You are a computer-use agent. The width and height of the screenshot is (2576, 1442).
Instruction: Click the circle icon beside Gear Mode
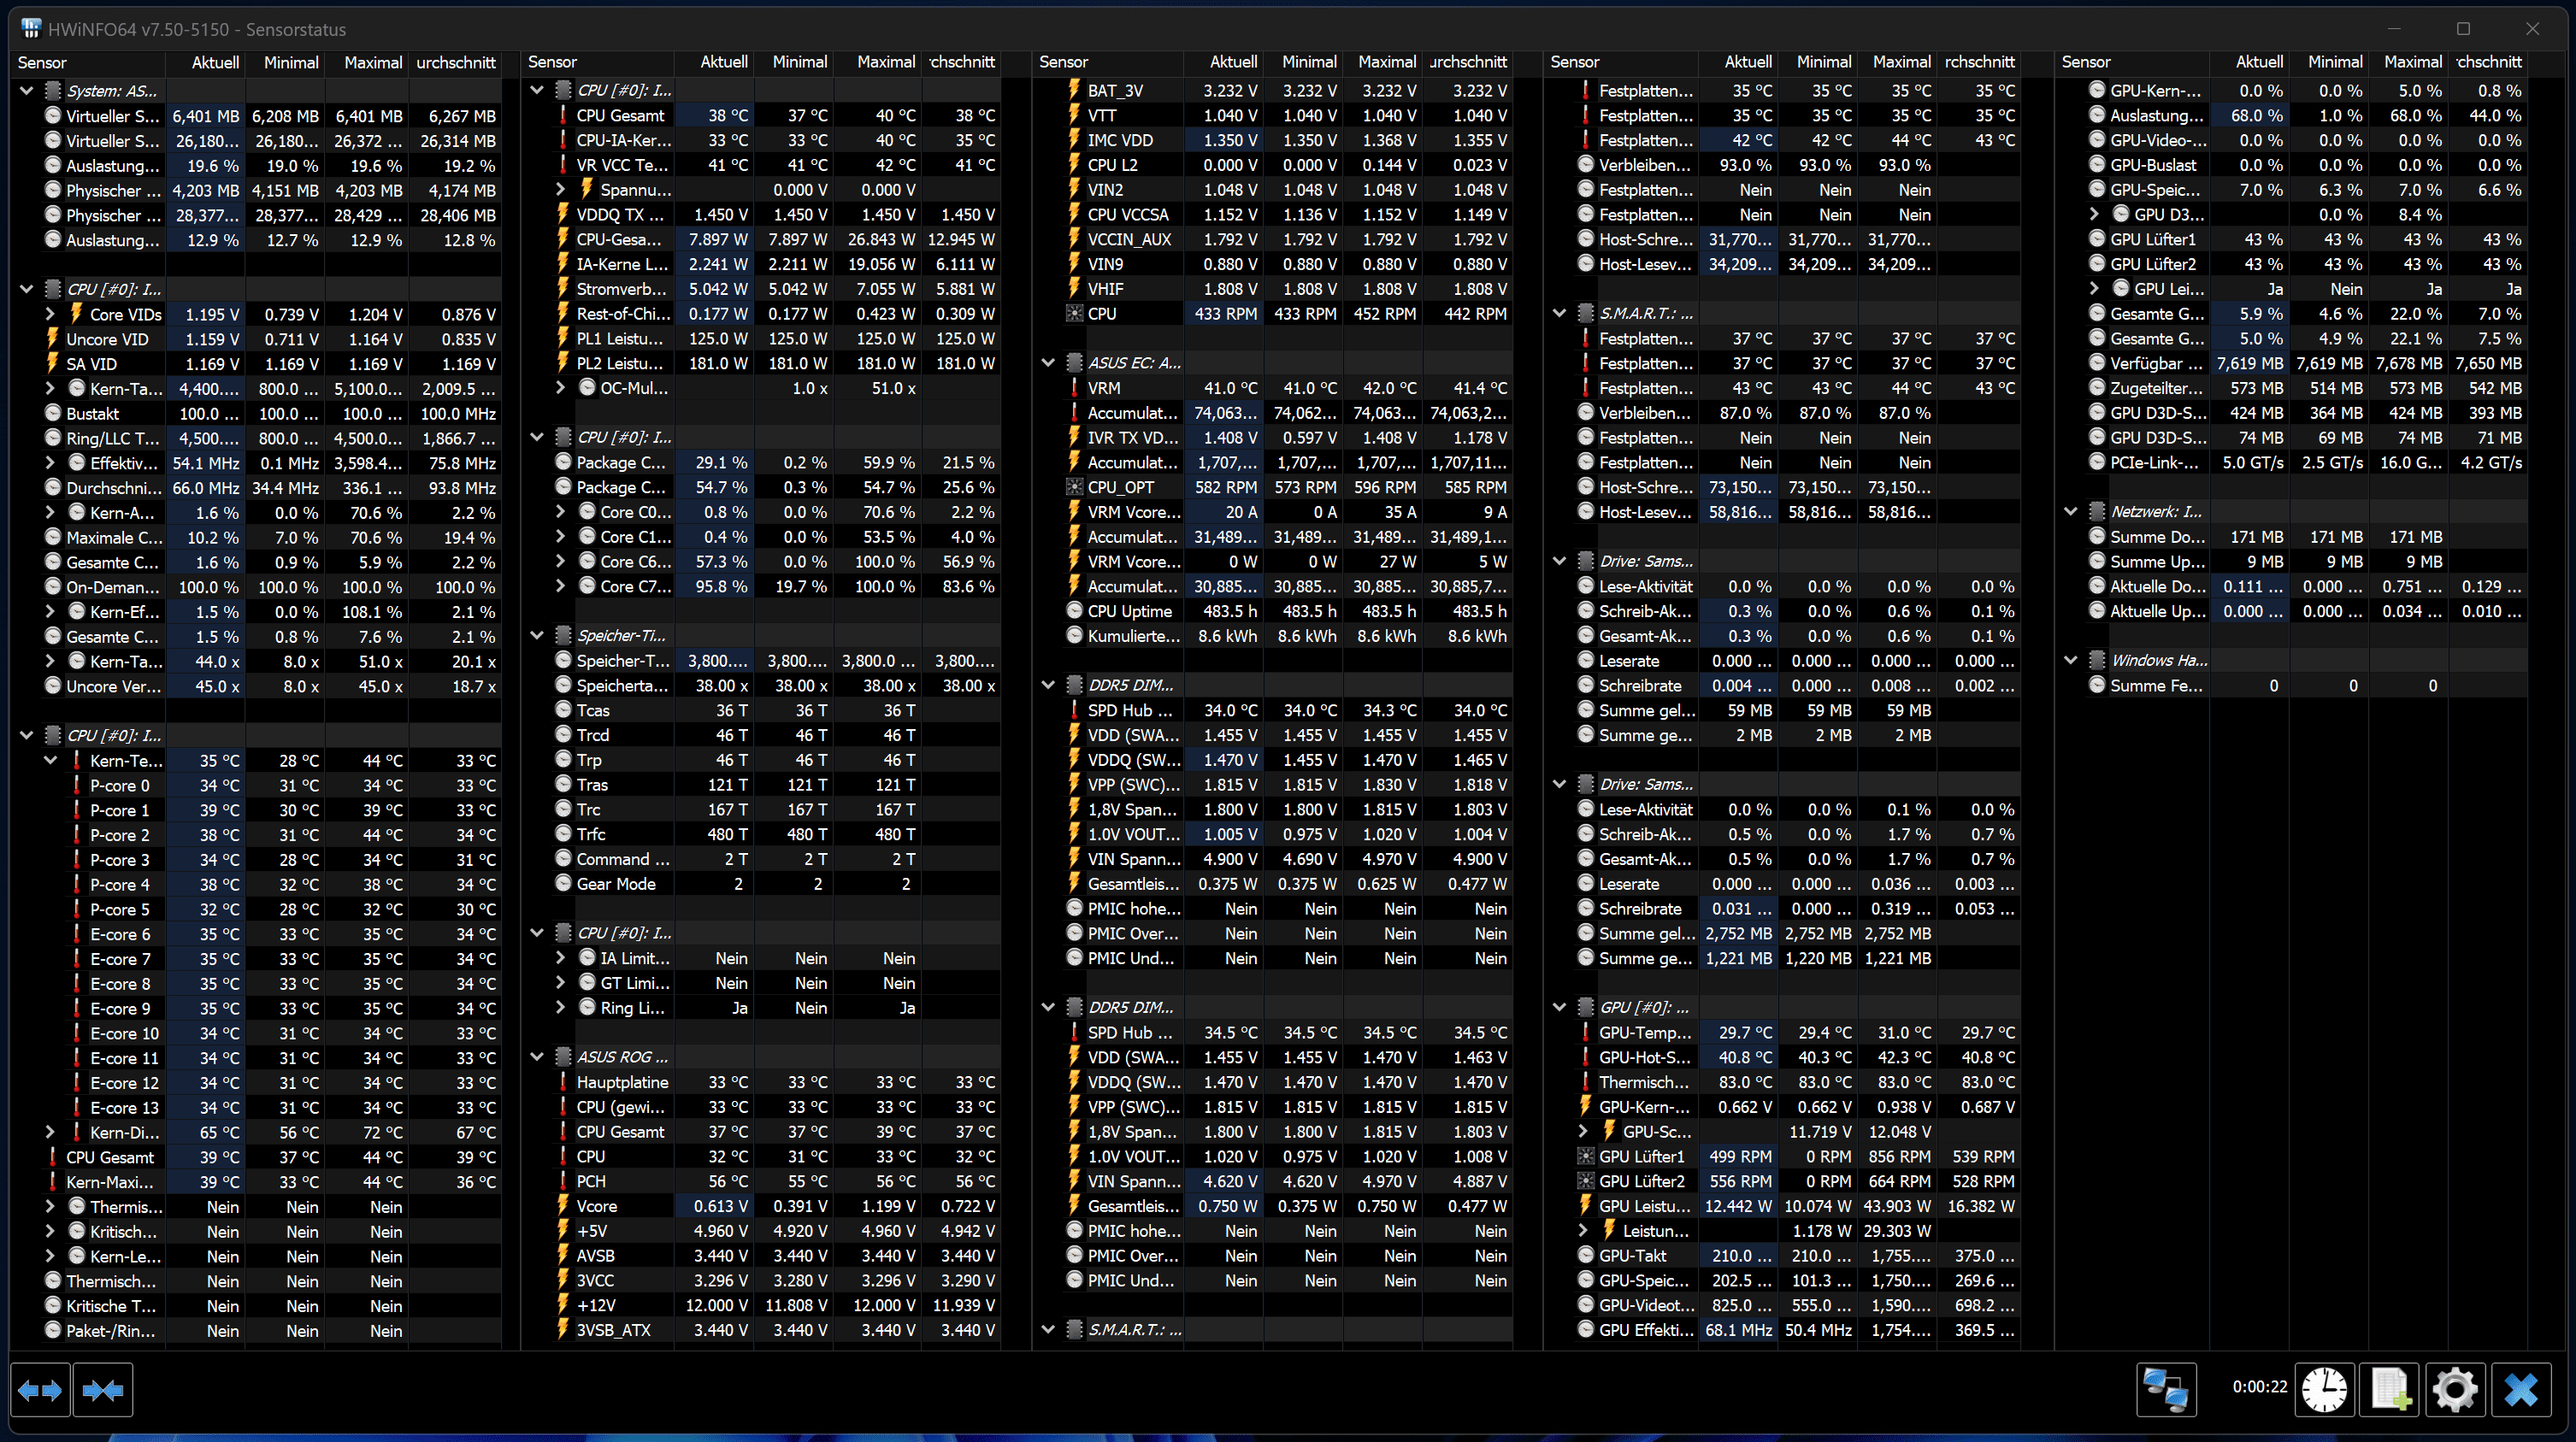[563, 884]
